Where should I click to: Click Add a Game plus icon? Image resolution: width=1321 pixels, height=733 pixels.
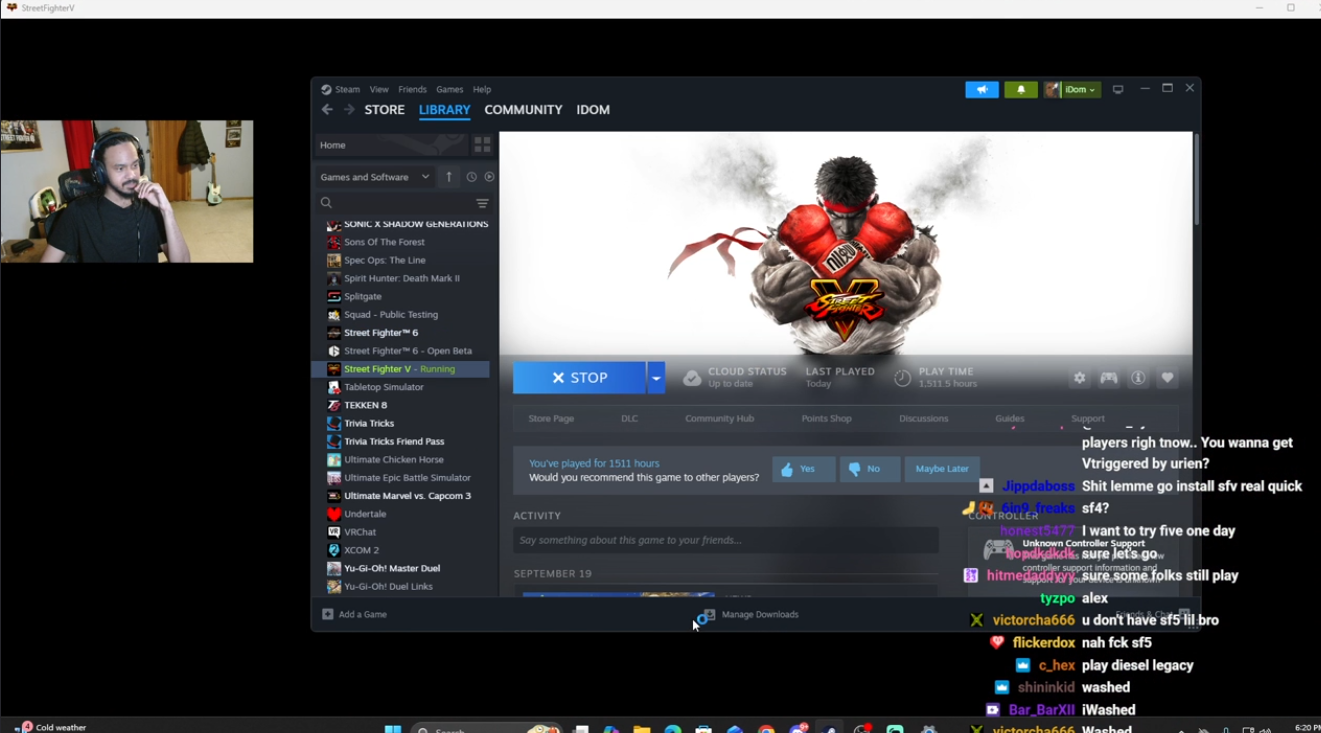tap(327, 614)
